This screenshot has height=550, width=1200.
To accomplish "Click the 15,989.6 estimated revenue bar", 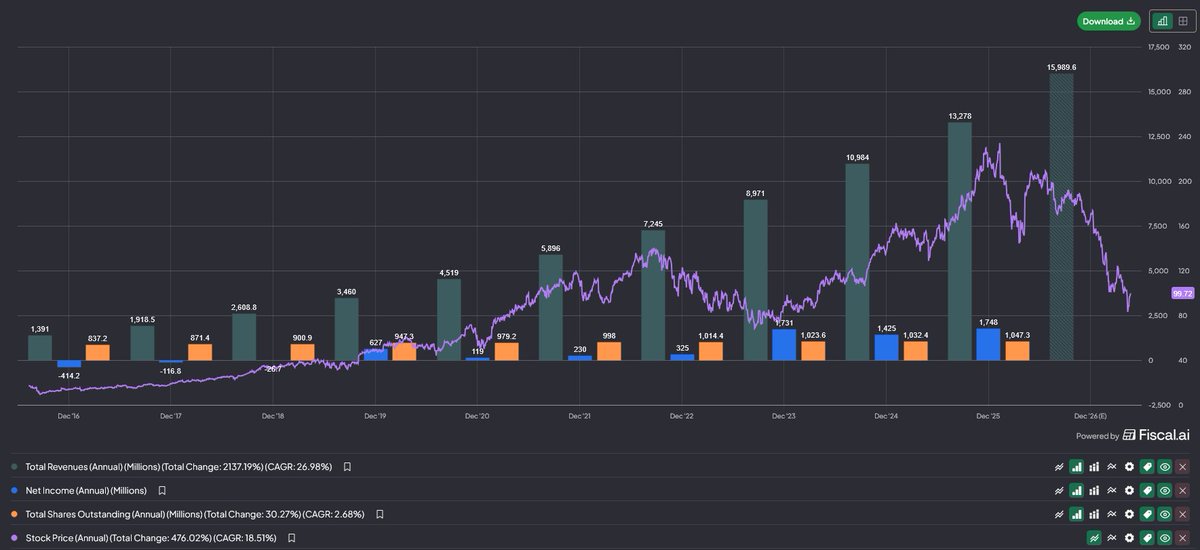I will tap(1061, 217).
